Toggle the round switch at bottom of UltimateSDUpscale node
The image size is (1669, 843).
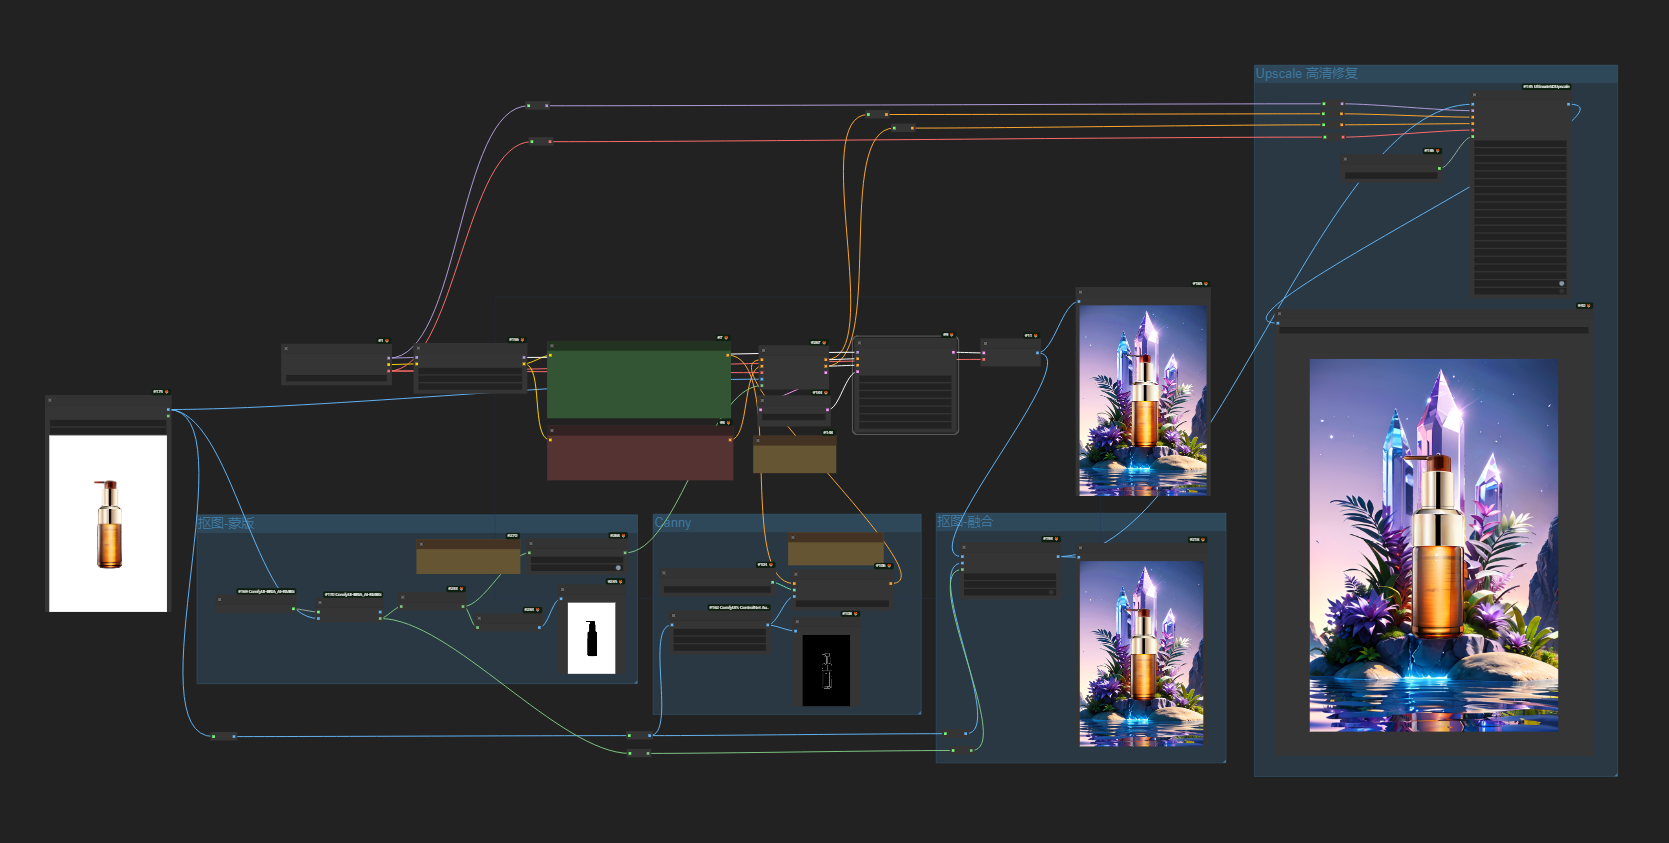[1561, 284]
